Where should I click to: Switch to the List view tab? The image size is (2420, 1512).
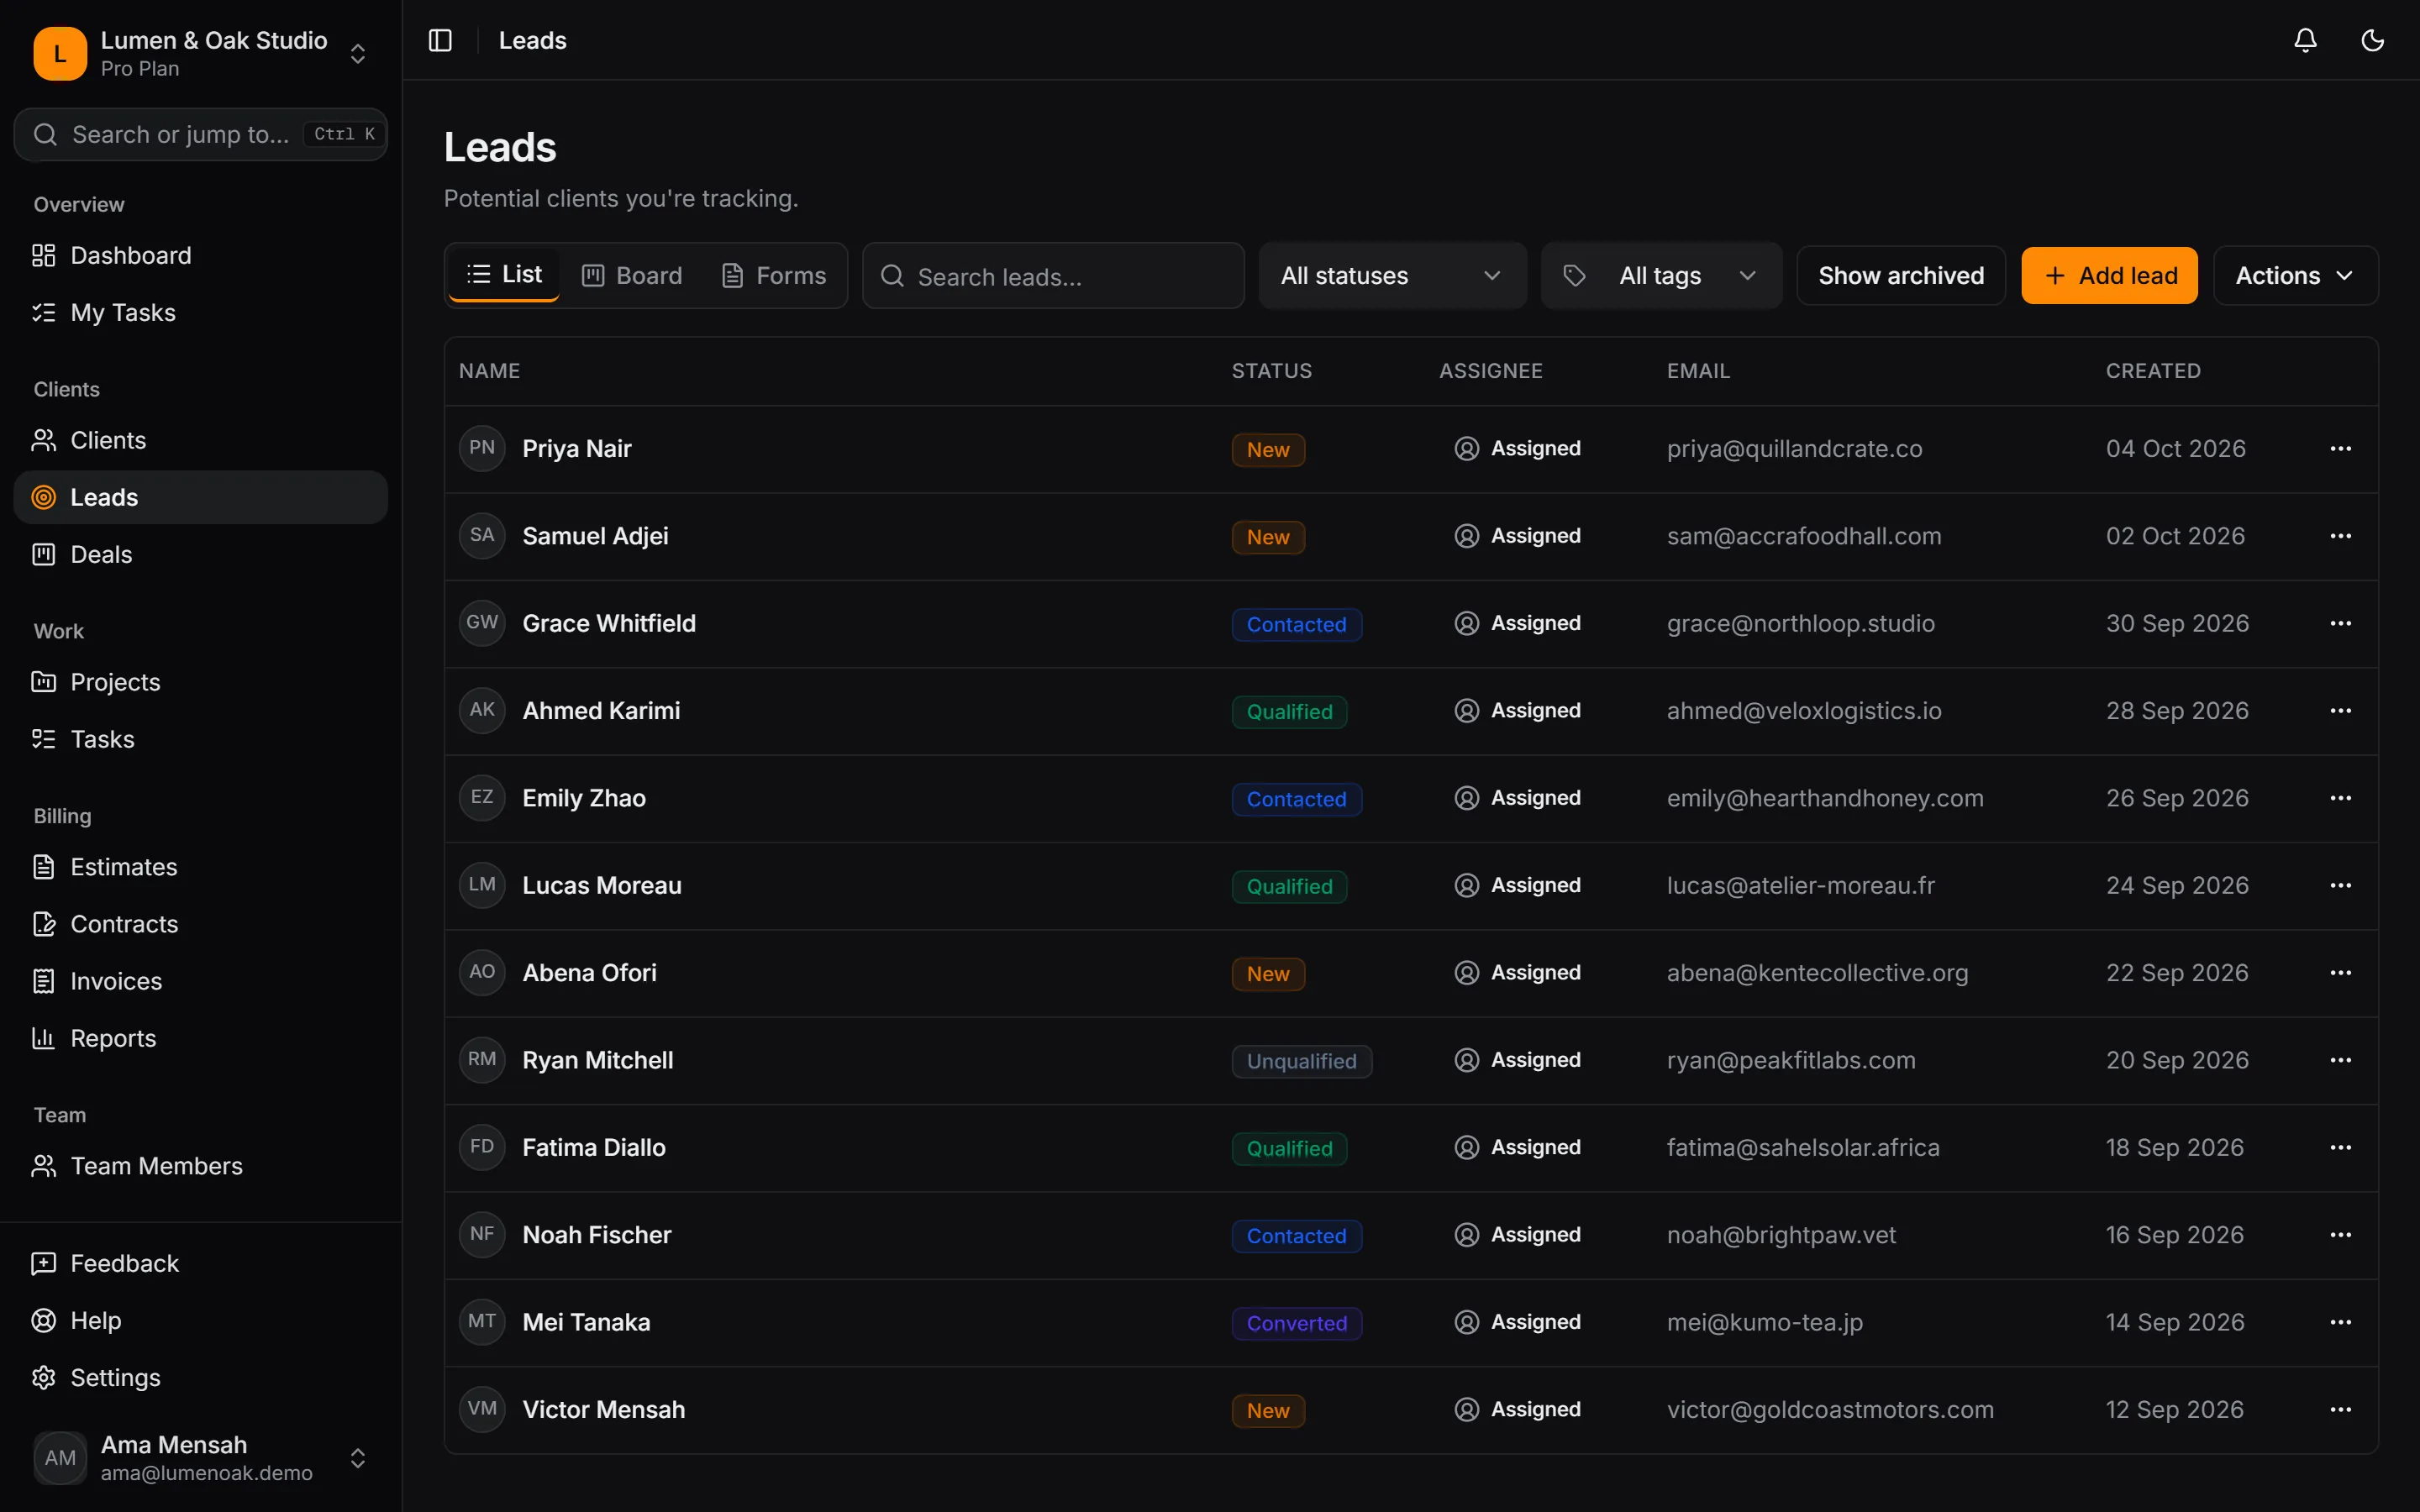coord(504,275)
